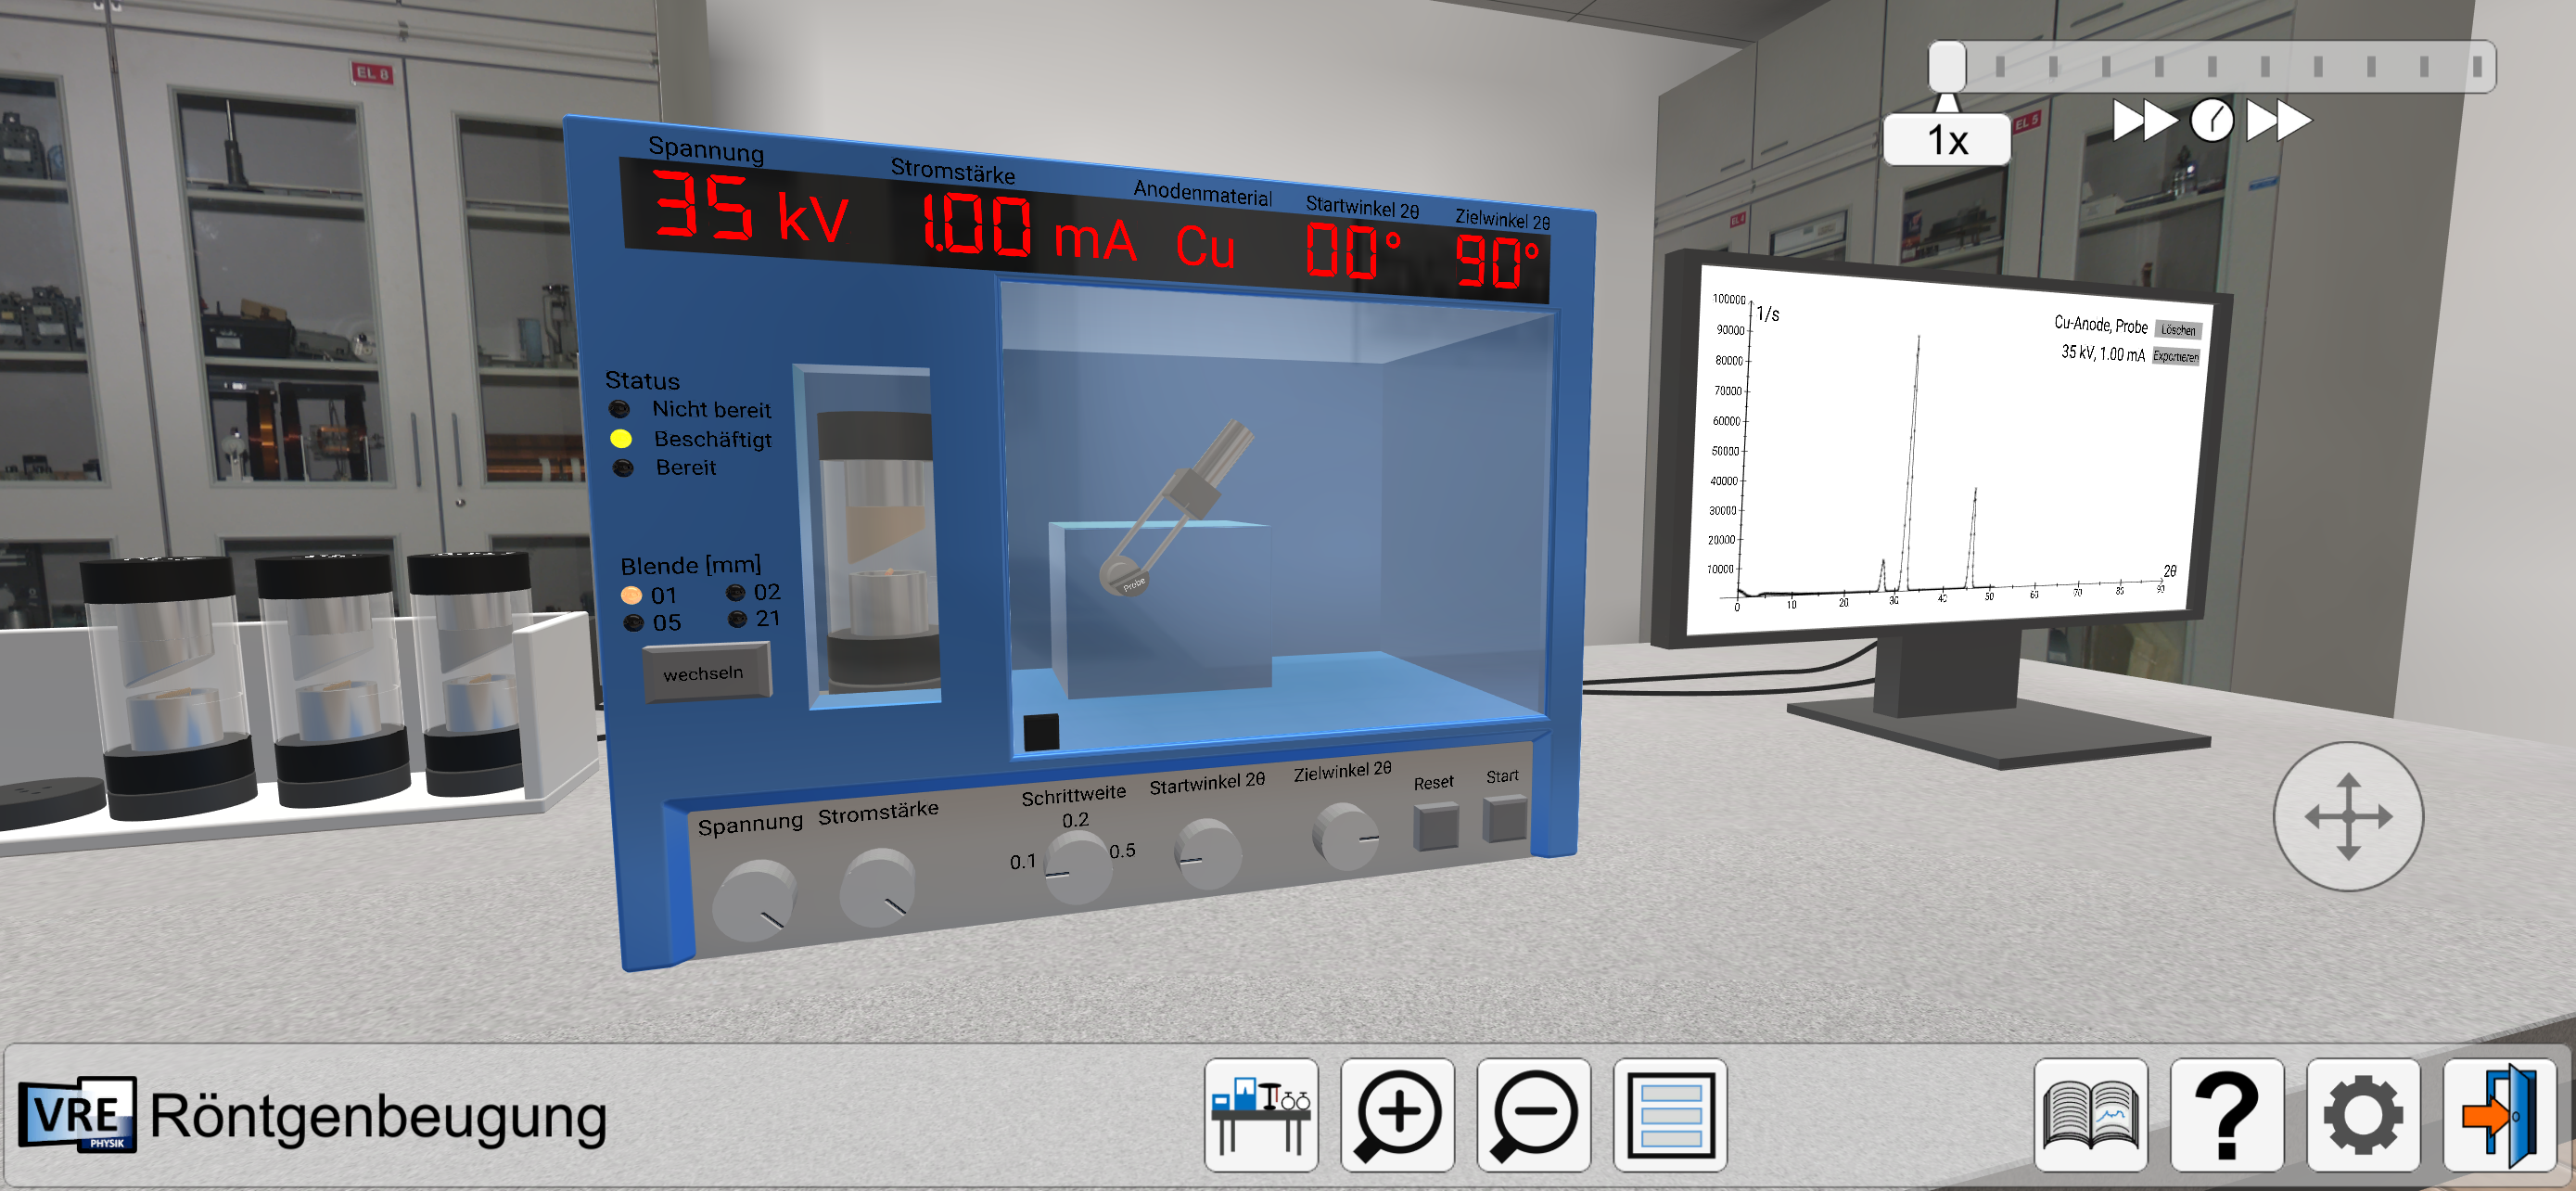Viewport: 2576px width, 1191px height.
Task: Select 02 mm aperture indicator
Action: 736,592
